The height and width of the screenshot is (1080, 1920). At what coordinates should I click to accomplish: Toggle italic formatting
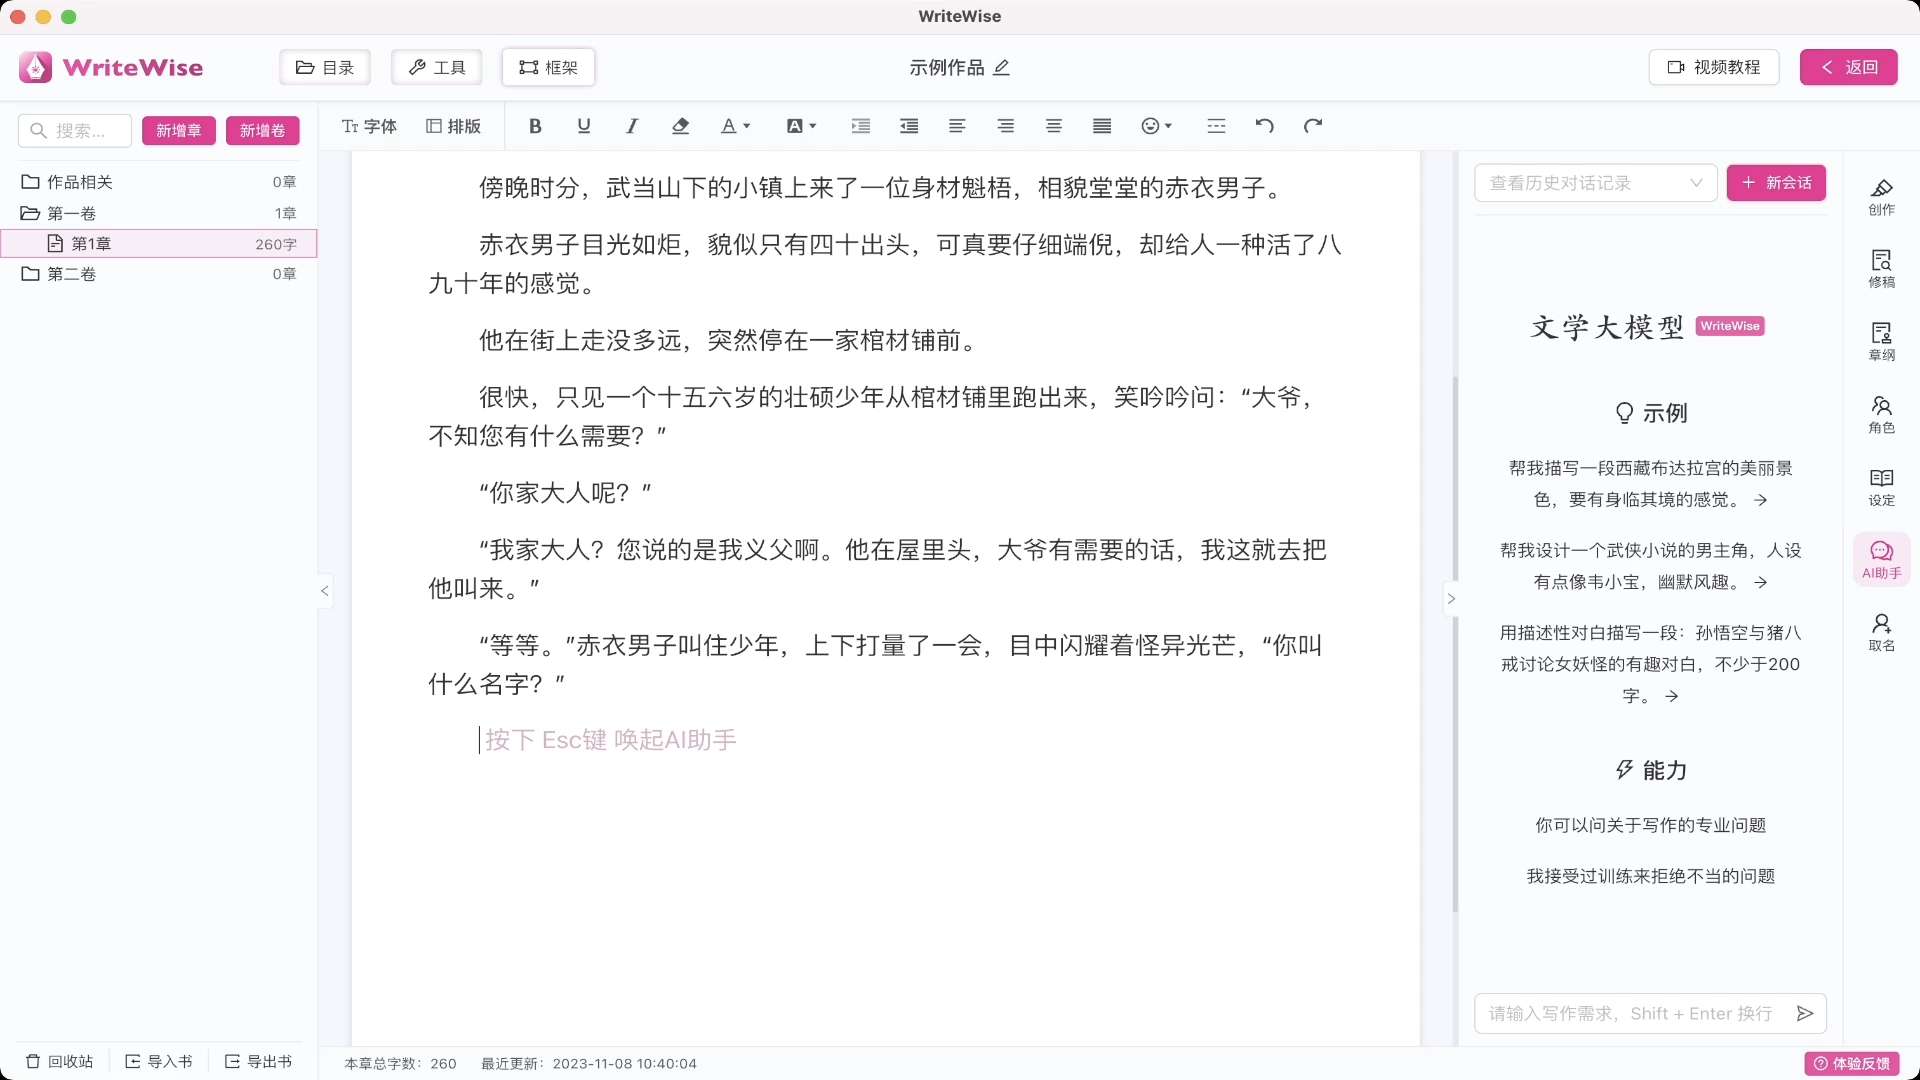[632, 126]
